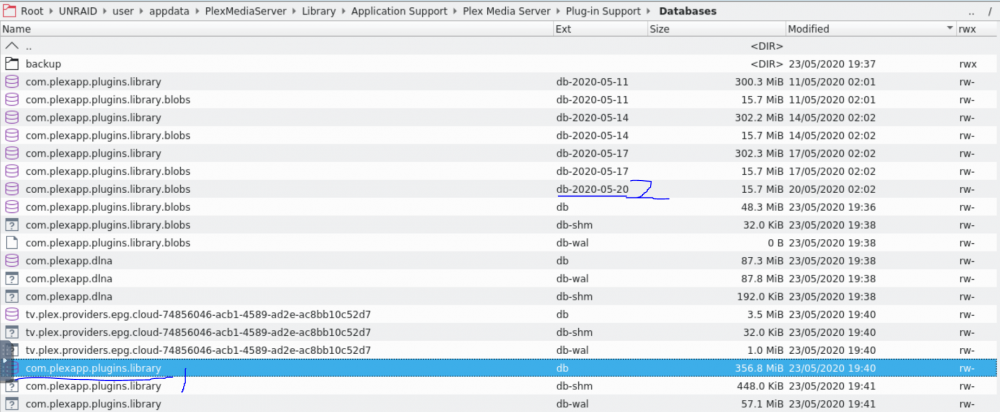
Task: Go to PlexMediaServer breadcrumb folder
Action: pos(246,11)
